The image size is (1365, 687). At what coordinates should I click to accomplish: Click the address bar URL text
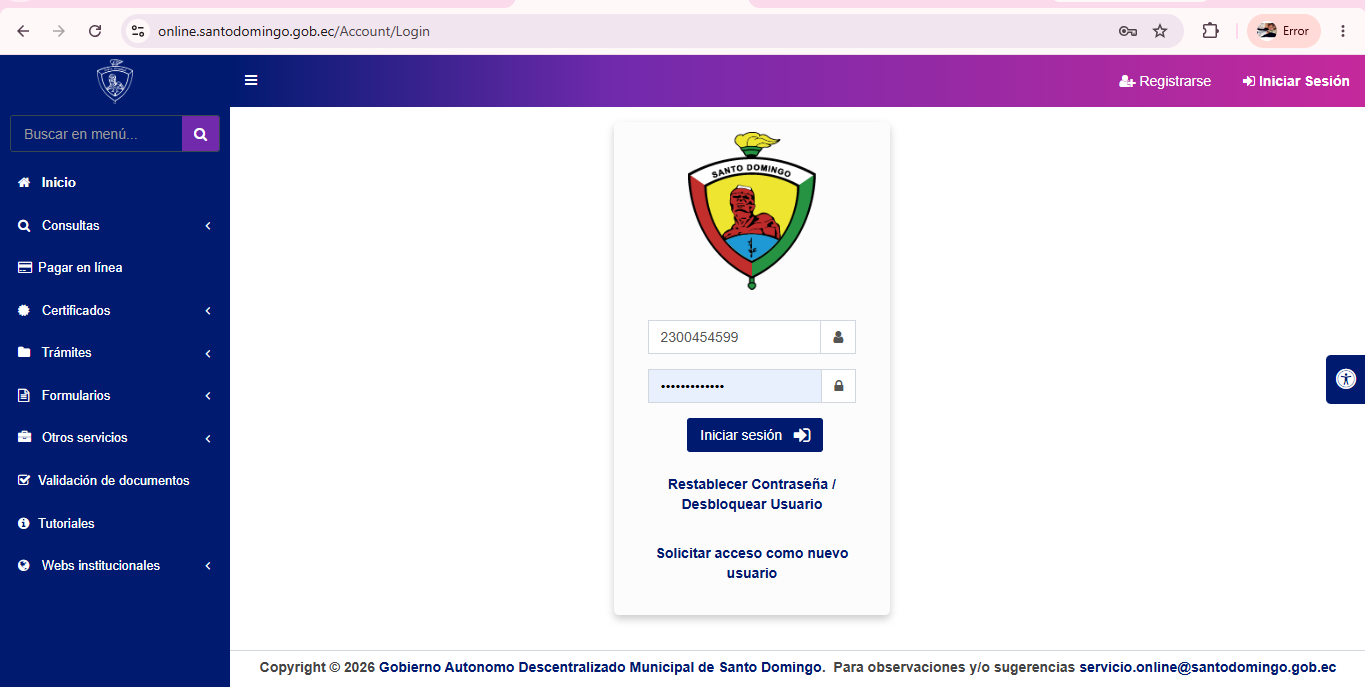pos(294,31)
